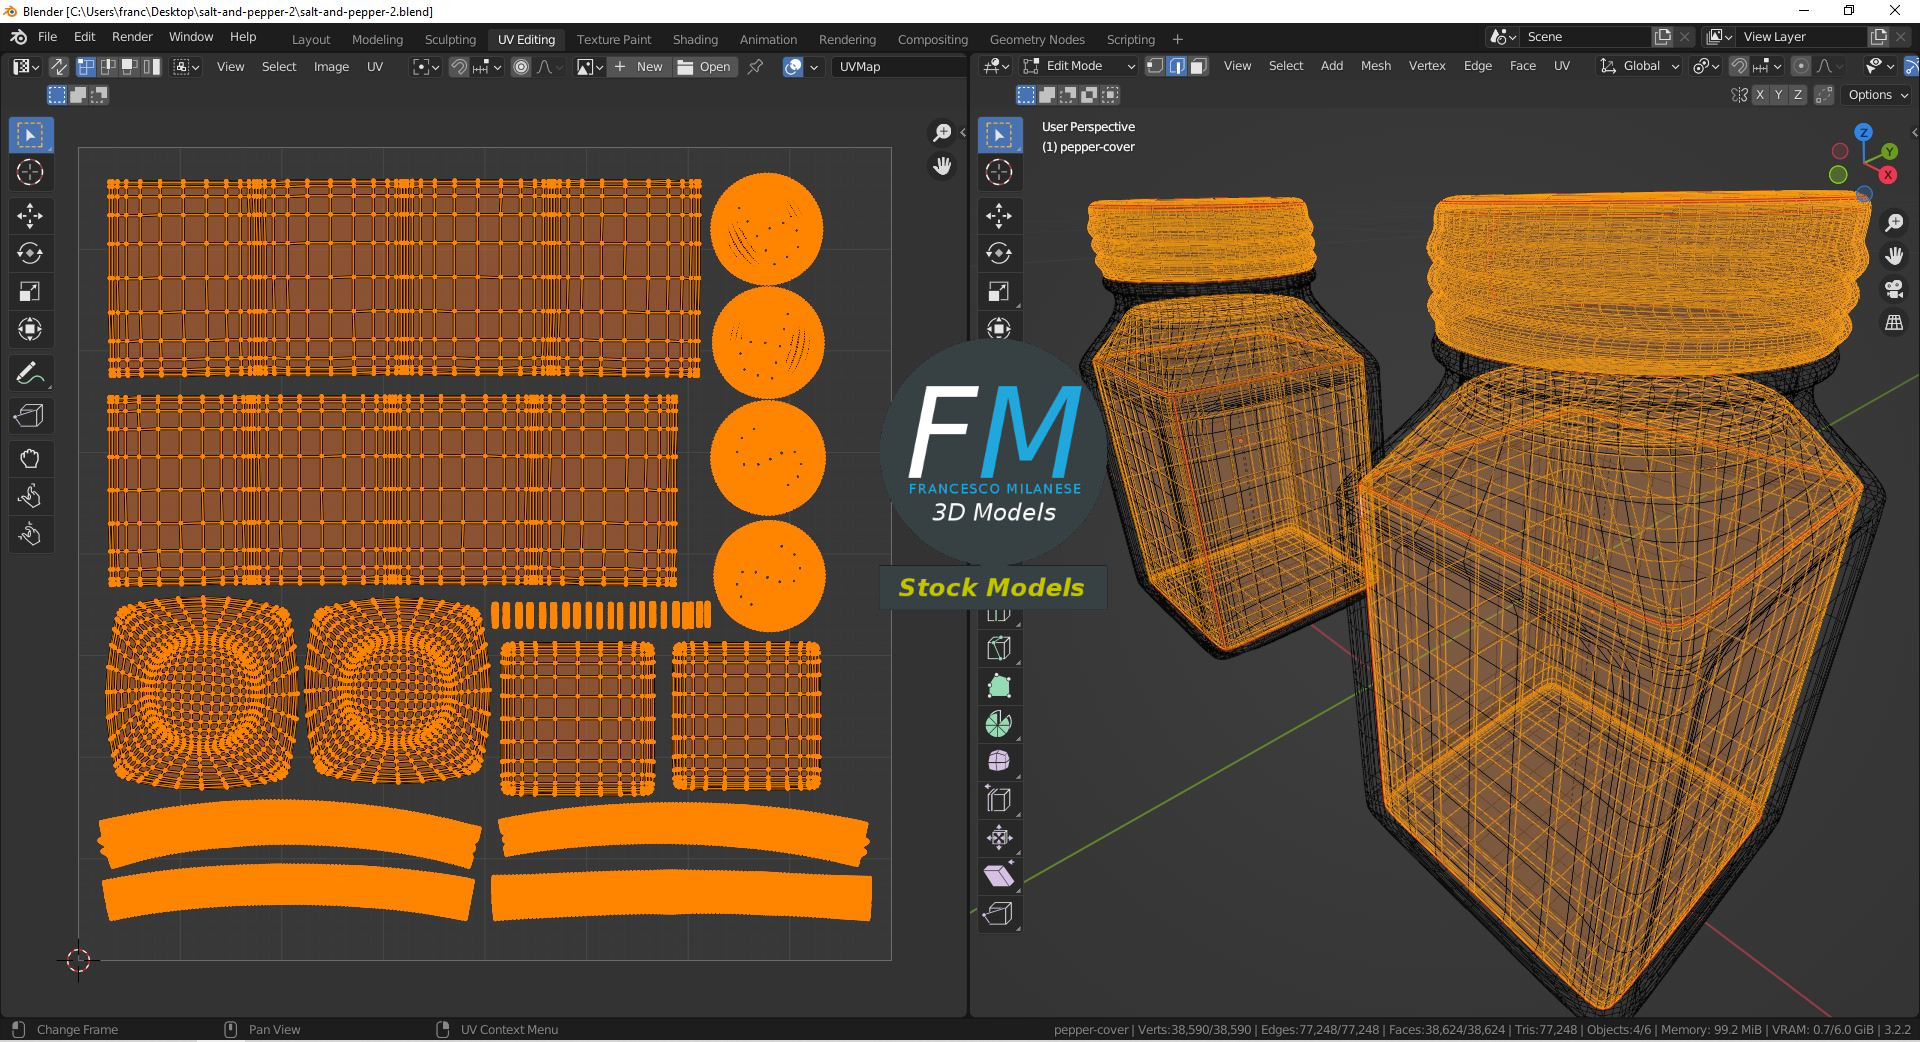Click the UVMap field in the UV editor
The height and width of the screenshot is (1042, 1920).
897,67
